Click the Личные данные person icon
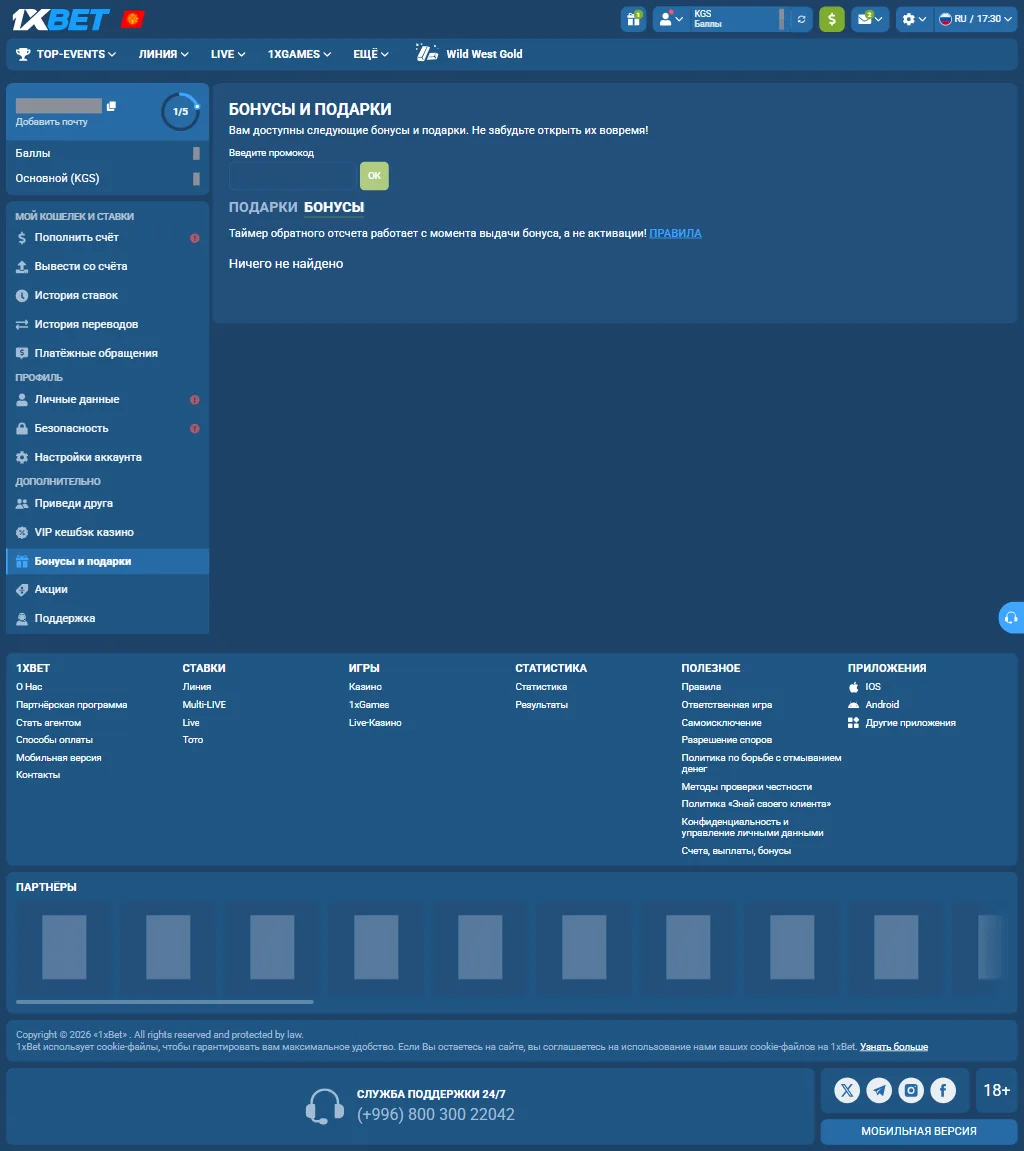This screenshot has height=1151, width=1024. (22, 399)
